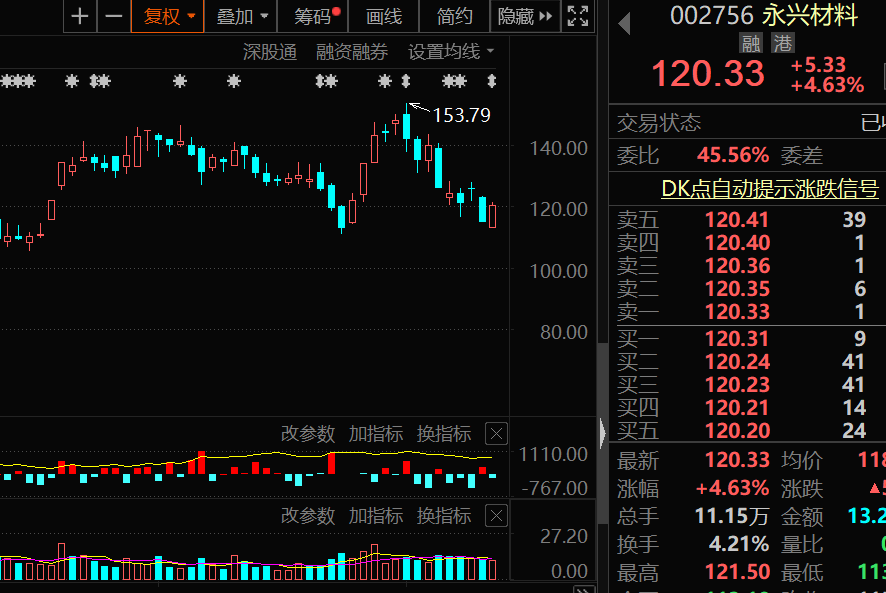This screenshot has width=886, height=593.
Task: Open the DK点自动提示涨跌信号 link
Action: (x=770, y=189)
